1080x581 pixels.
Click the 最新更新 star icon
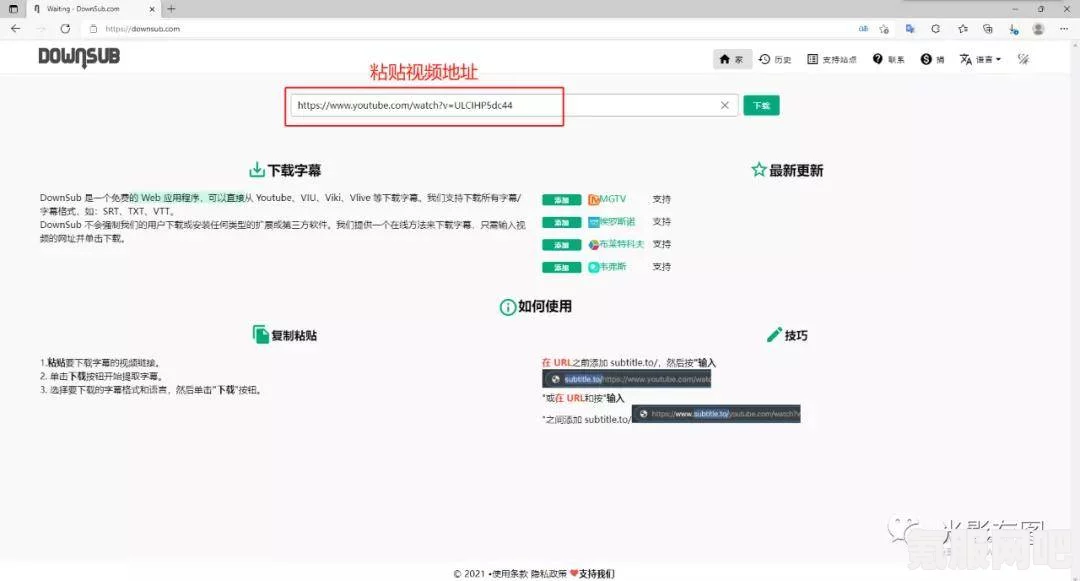[758, 169]
